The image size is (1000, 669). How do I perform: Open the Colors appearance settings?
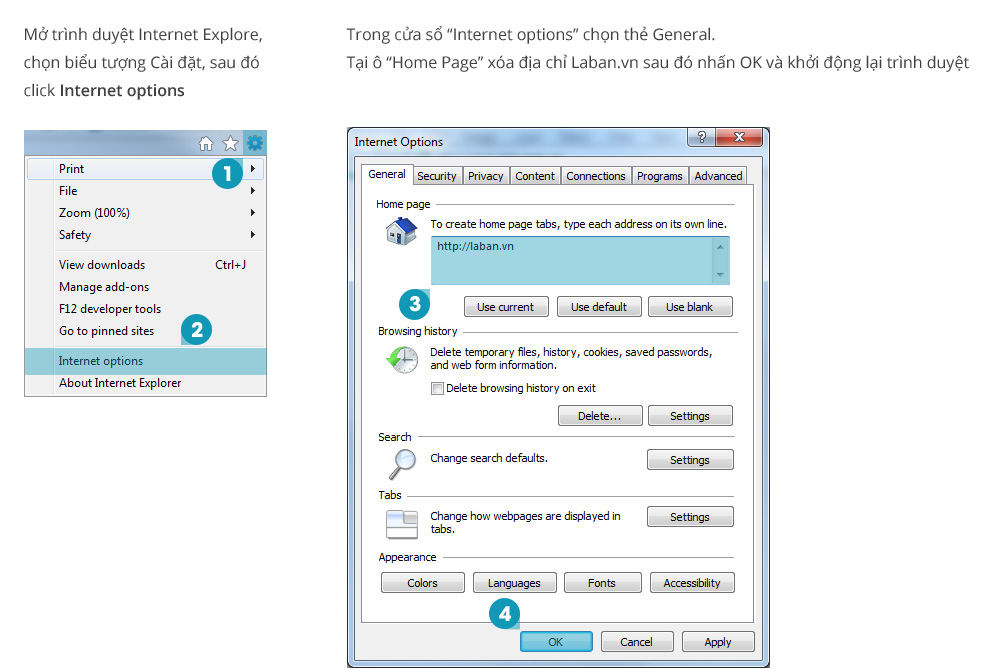[x=423, y=583]
